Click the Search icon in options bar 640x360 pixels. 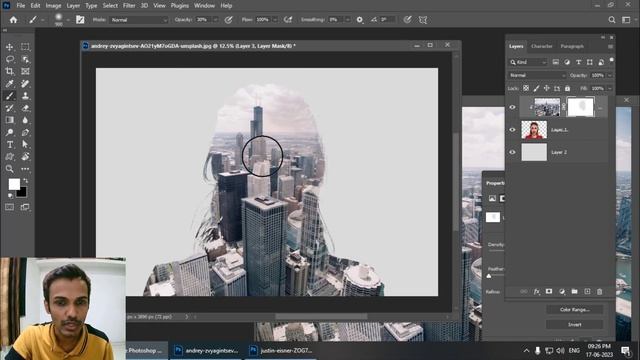click(x=611, y=20)
